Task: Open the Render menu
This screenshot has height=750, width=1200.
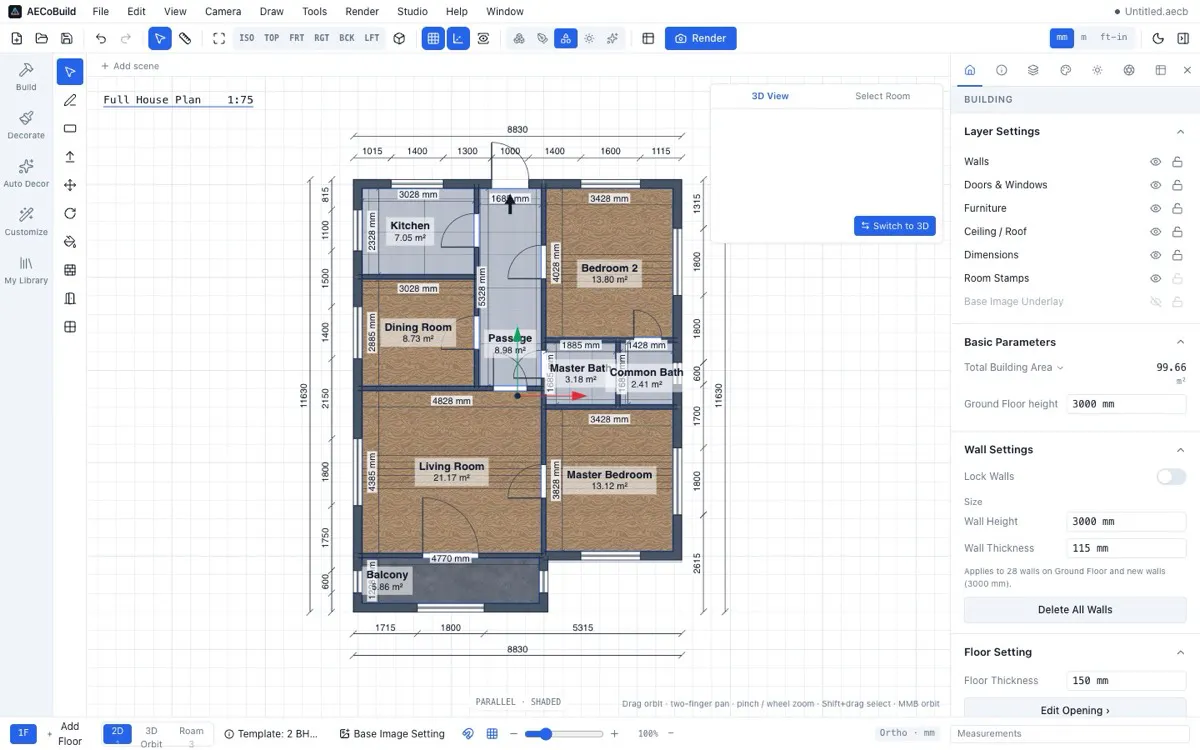Action: 362,12
